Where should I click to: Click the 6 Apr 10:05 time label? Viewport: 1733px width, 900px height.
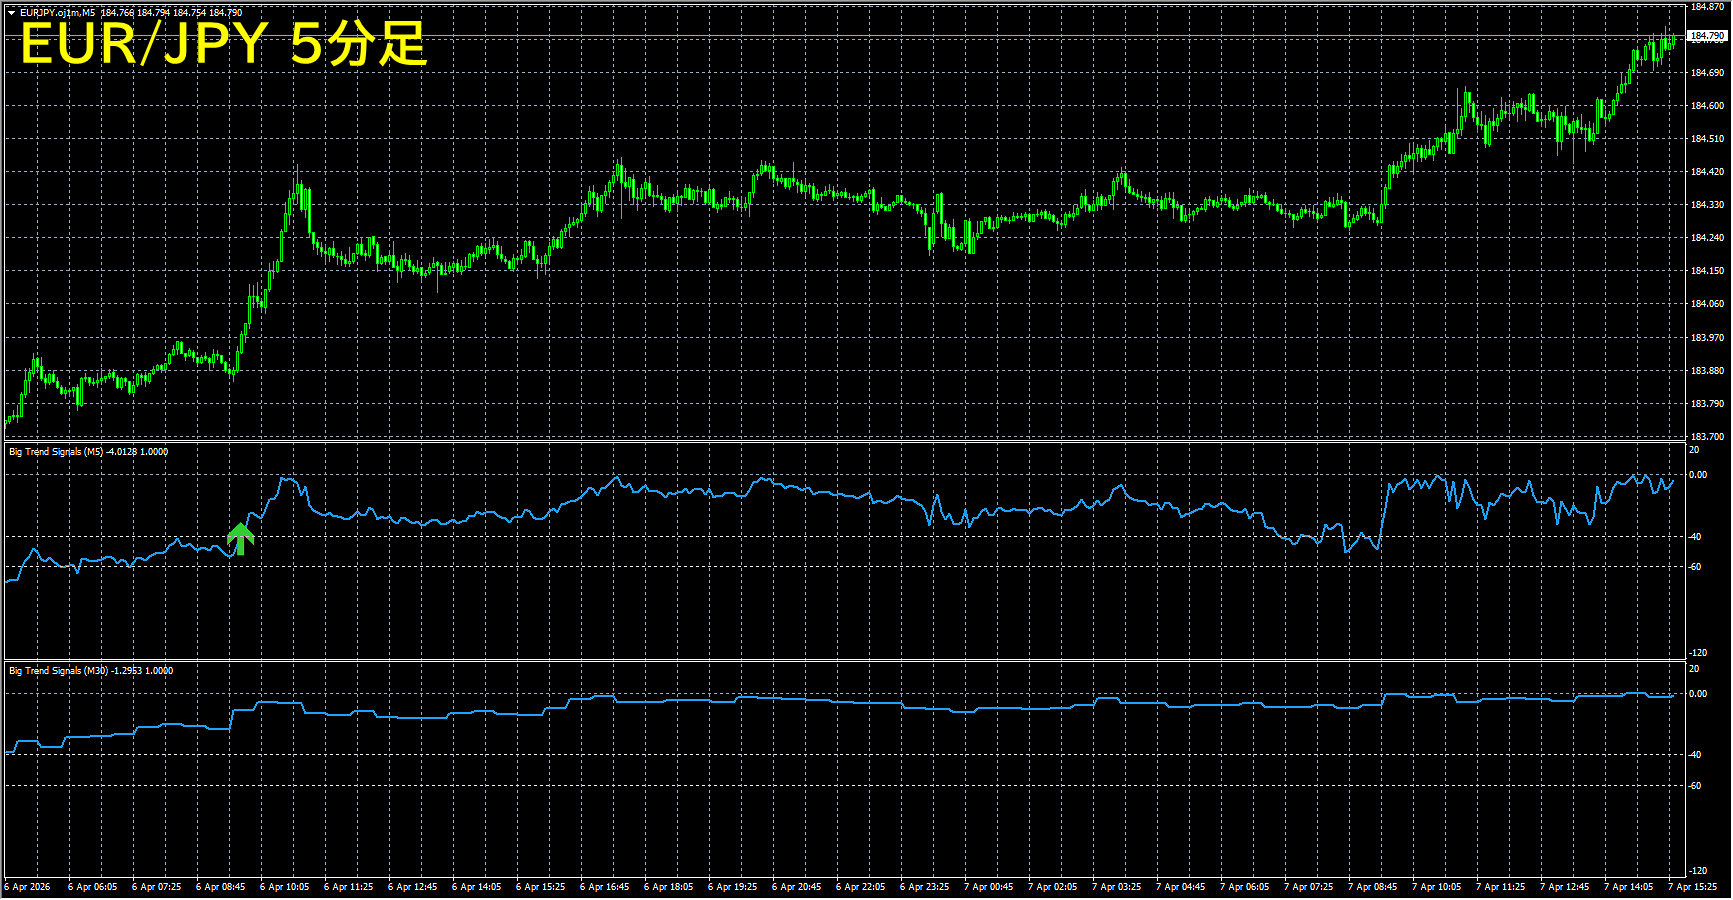pos(284,887)
